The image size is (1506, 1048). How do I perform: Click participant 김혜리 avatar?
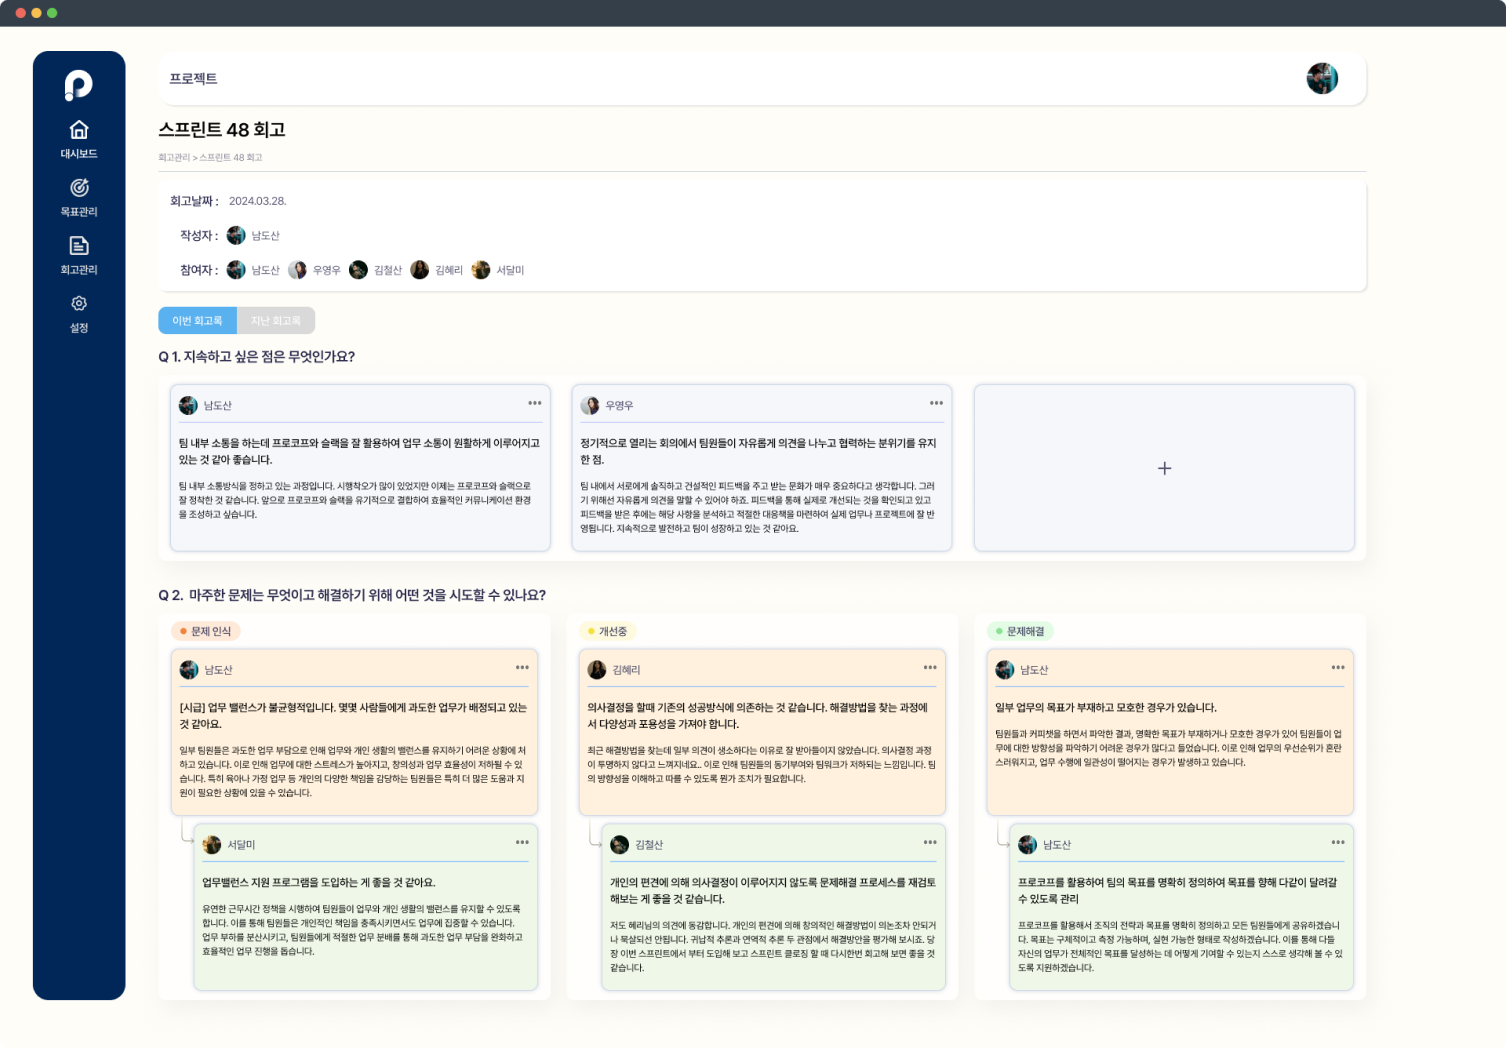pos(420,270)
